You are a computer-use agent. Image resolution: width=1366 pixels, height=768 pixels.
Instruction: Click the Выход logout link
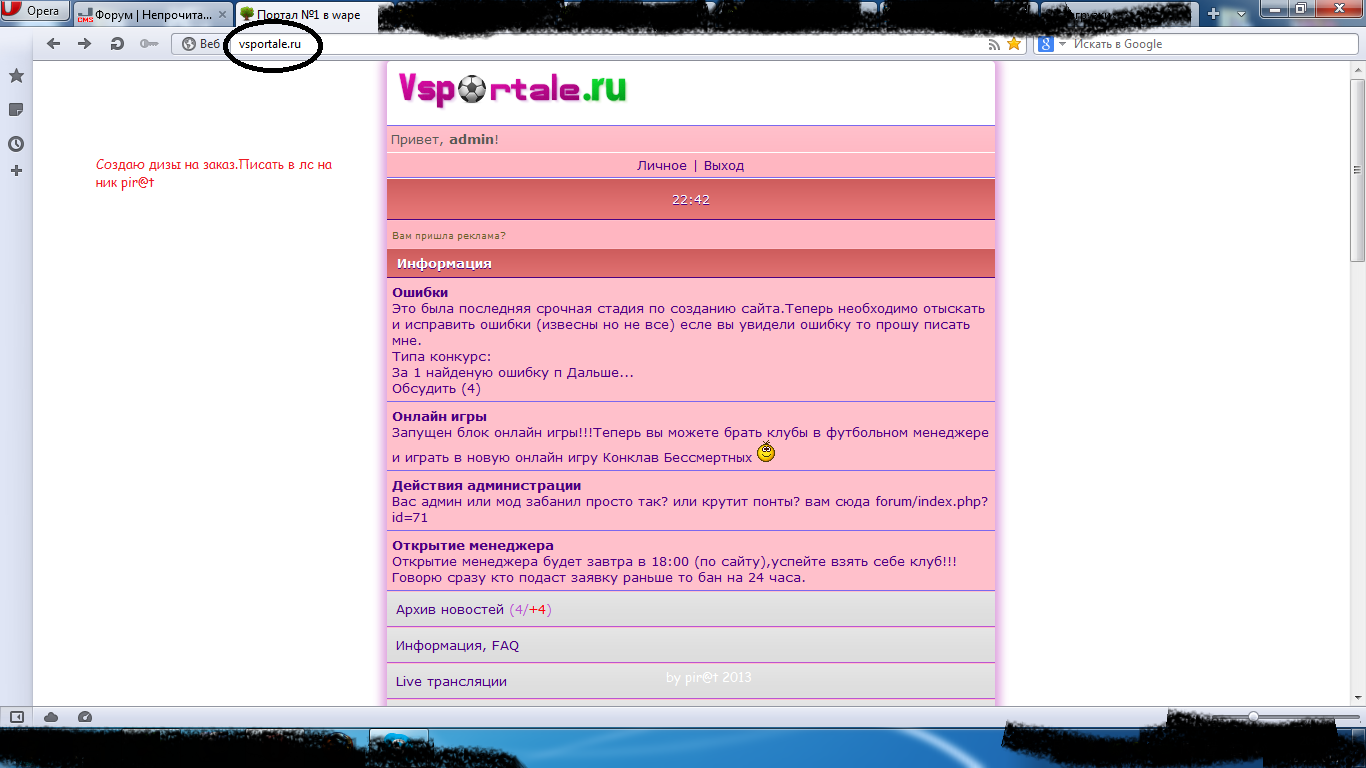coord(724,166)
